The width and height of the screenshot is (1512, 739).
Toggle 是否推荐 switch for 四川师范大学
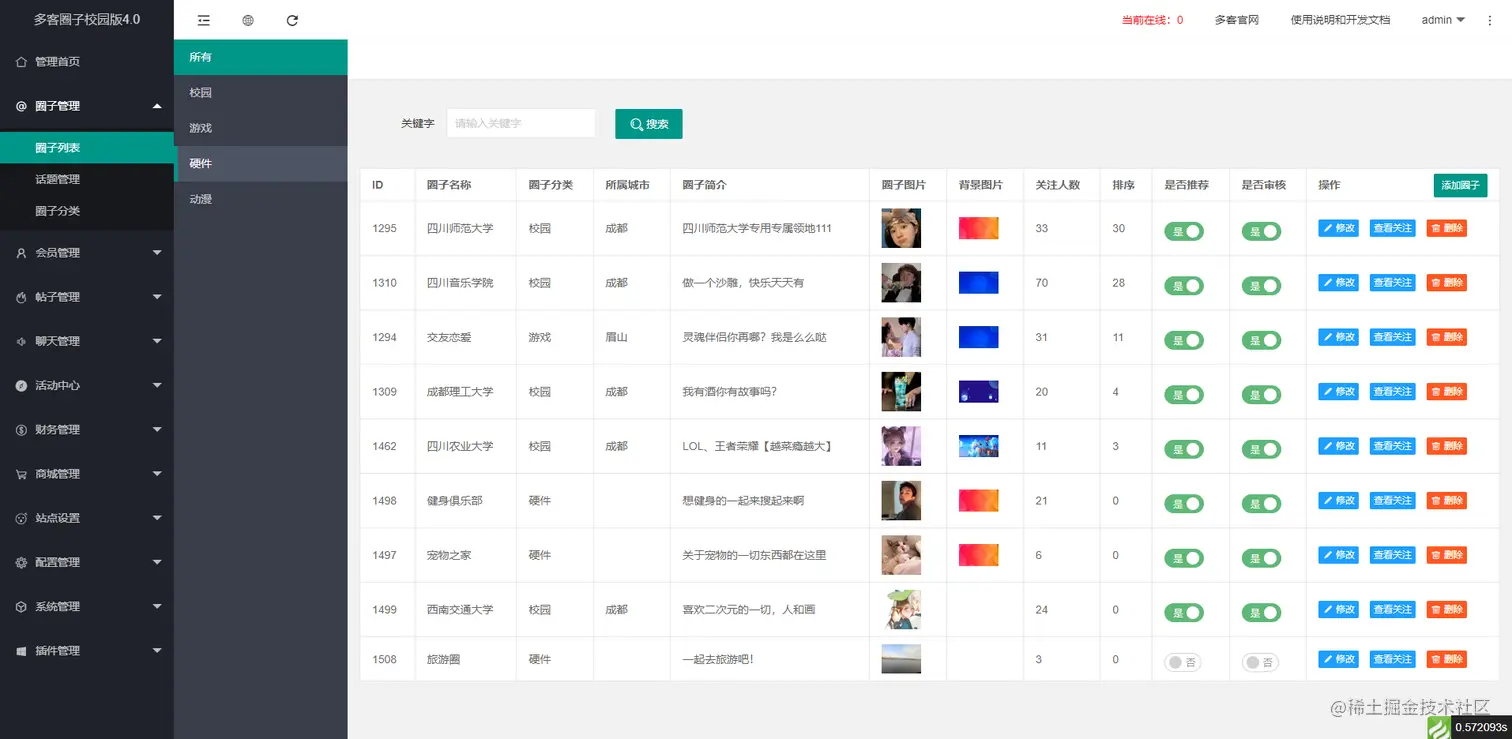pos(1184,231)
